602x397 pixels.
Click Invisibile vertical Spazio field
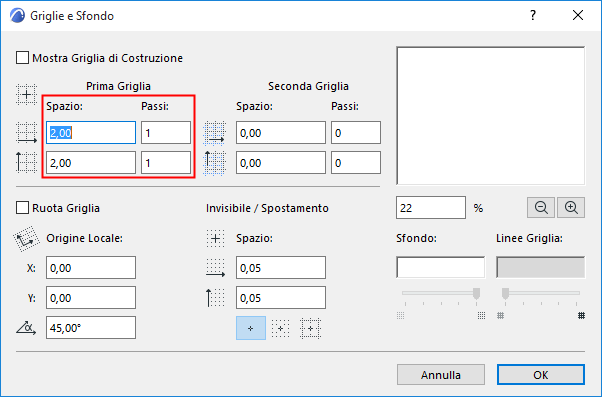pos(281,298)
